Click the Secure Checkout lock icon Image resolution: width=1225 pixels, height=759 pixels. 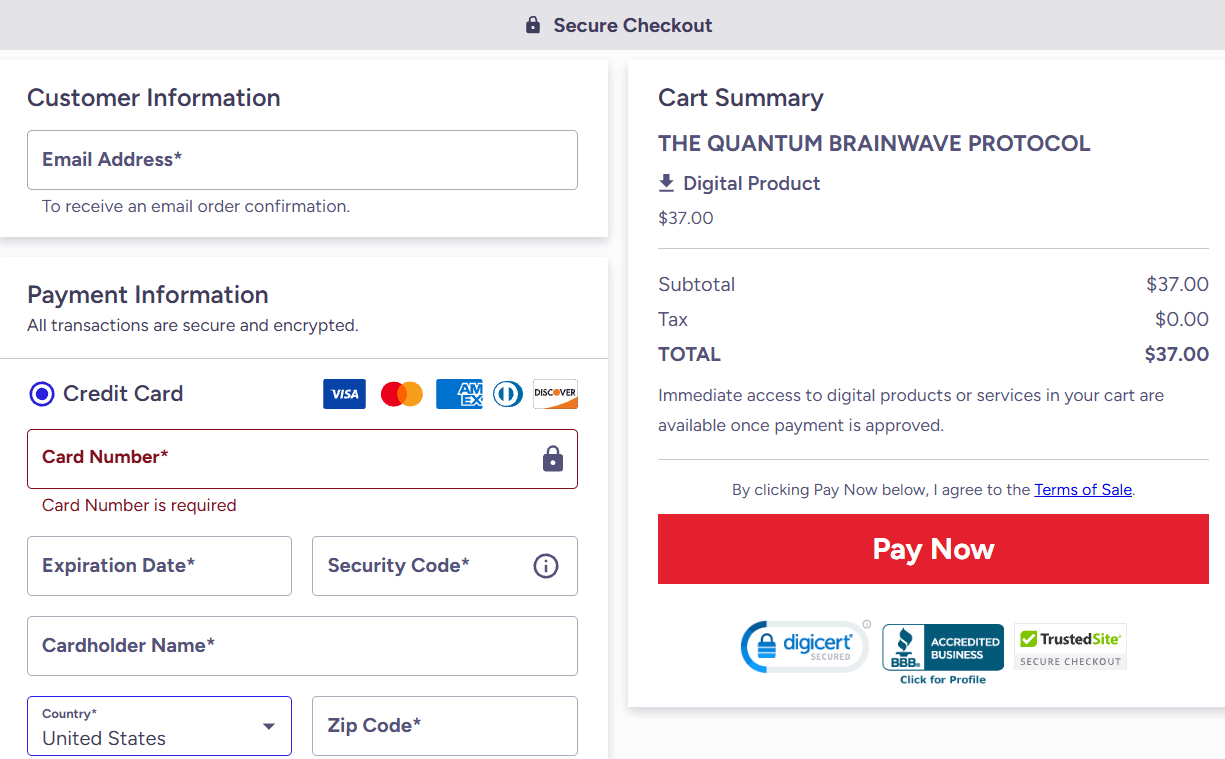(x=531, y=25)
